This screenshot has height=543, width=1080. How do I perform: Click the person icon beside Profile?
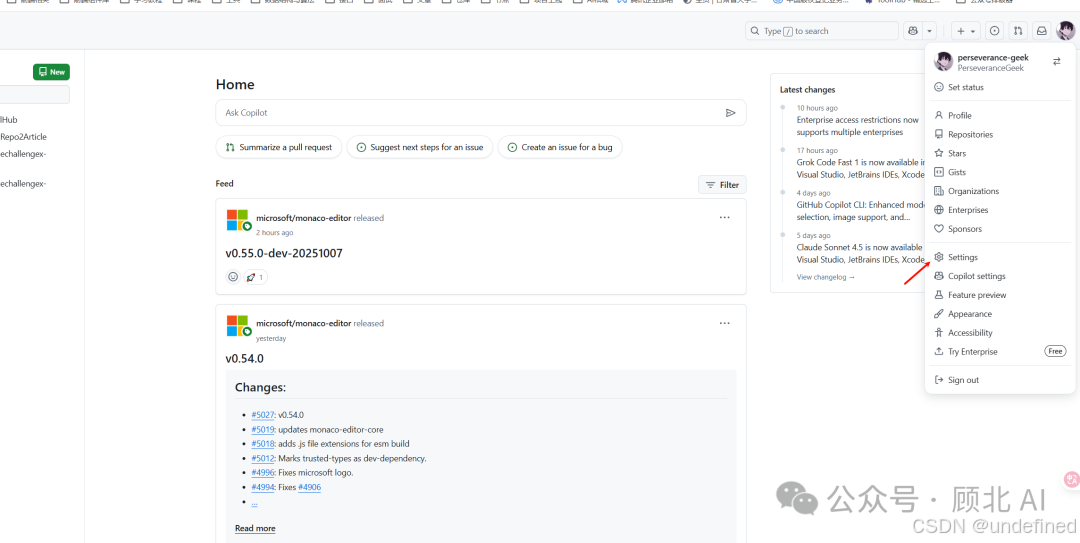pyautogui.click(x=938, y=116)
